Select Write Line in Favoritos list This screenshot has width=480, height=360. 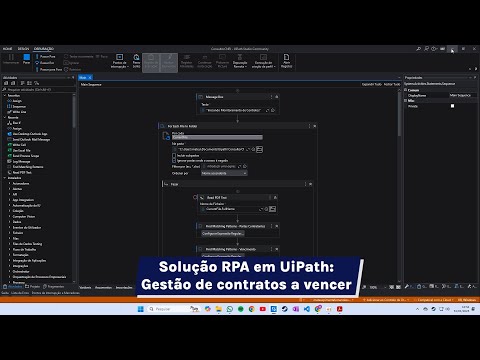(17, 112)
